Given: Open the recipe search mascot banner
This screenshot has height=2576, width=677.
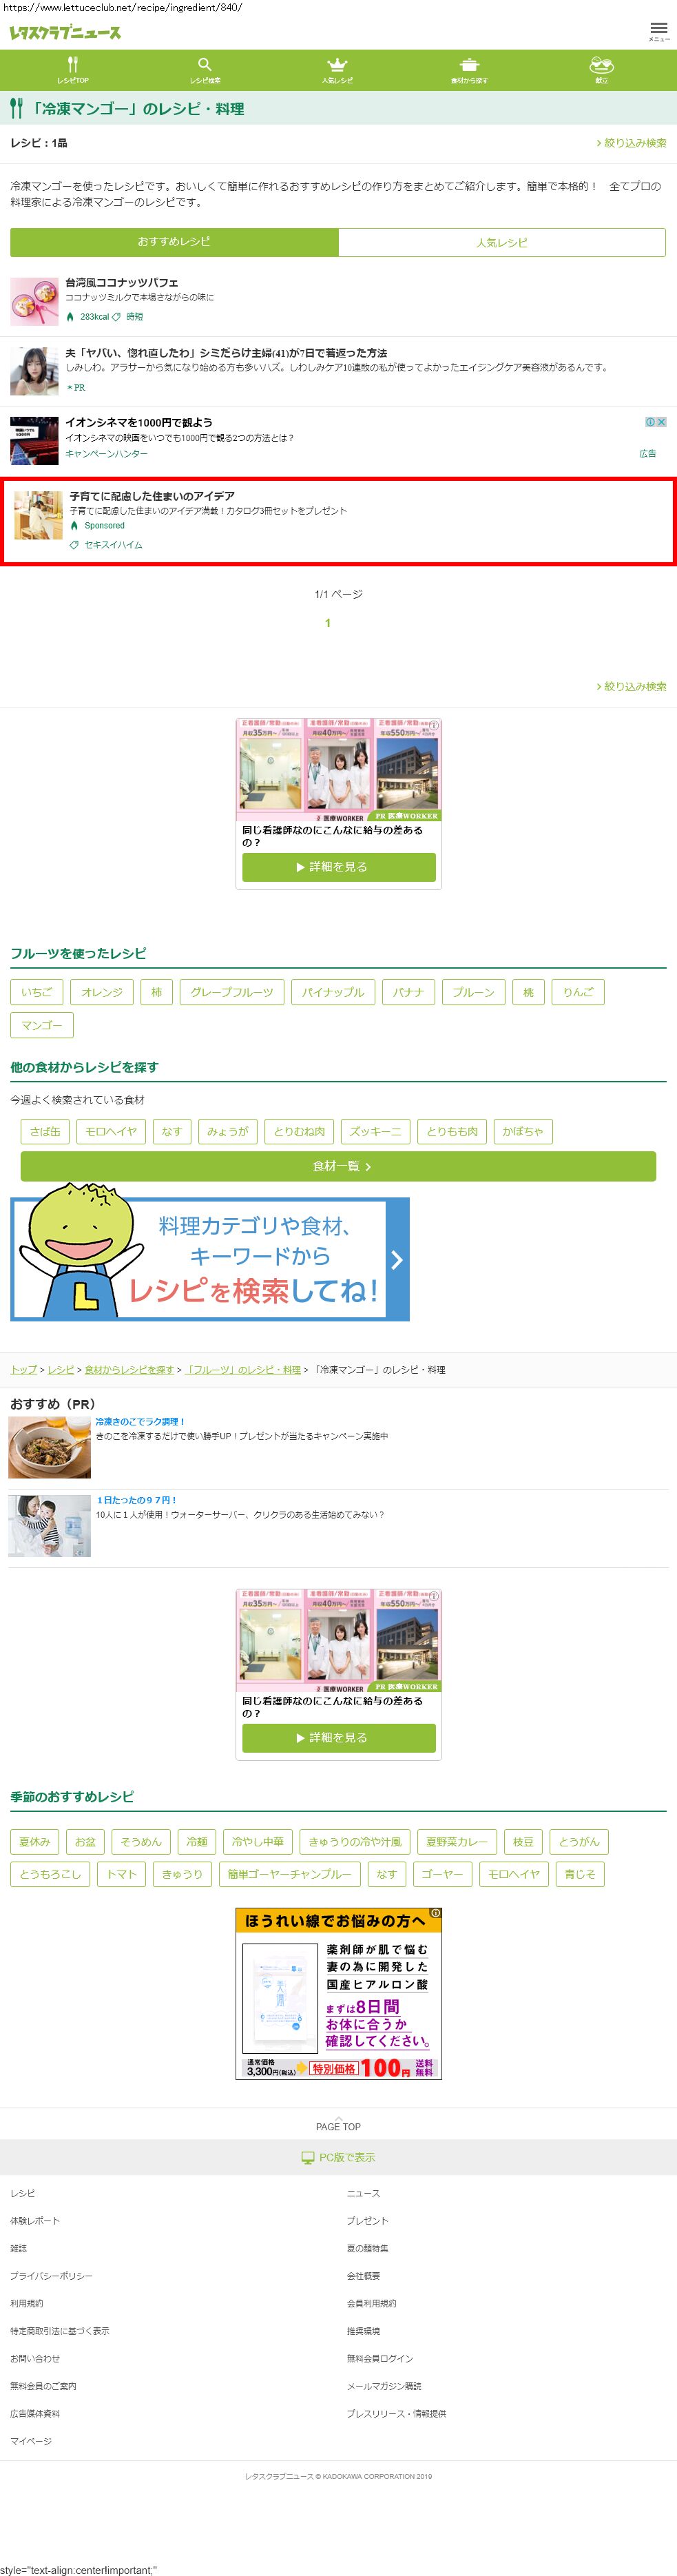Looking at the screenshot, I should pyautogui.click(x=210, y=1258).
